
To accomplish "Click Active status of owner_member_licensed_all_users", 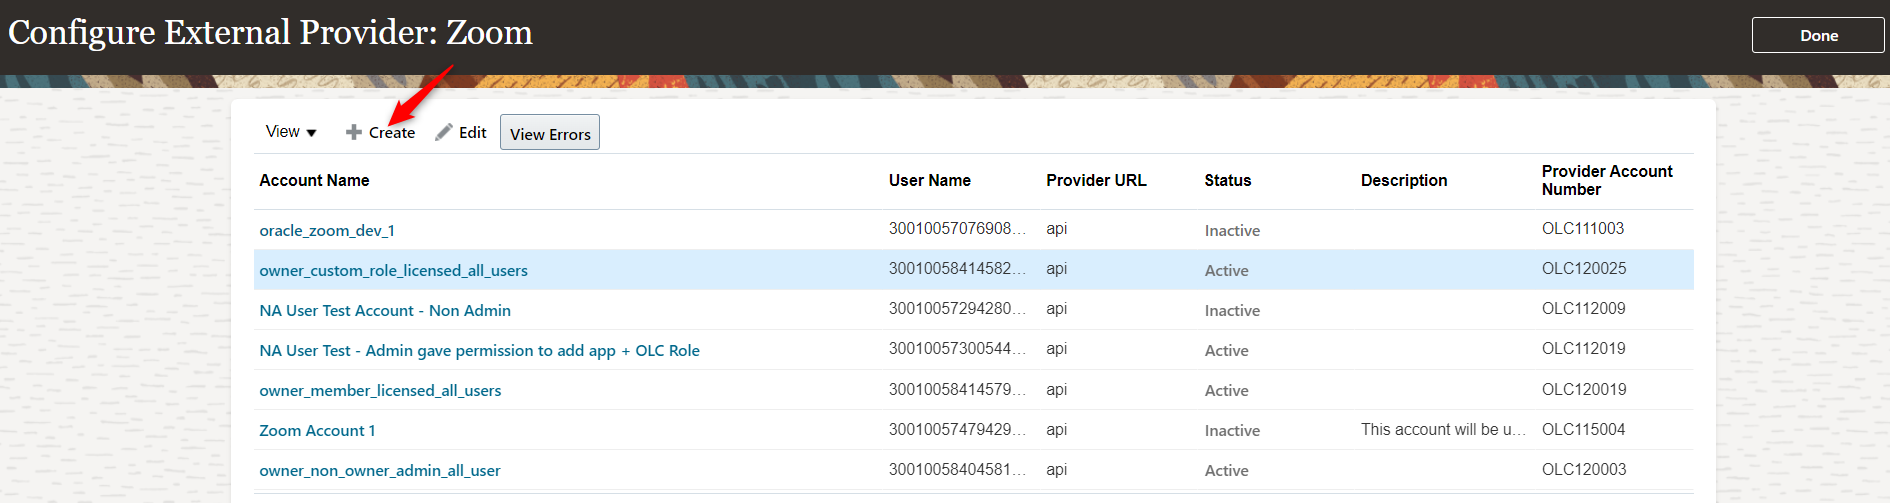I will [x=1226, y=390].
